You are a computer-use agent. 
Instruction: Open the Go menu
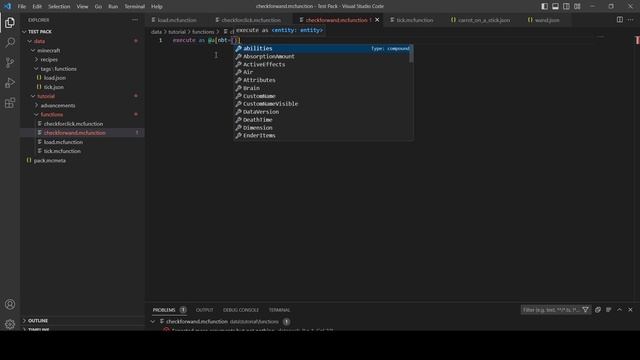pos(98,7)
